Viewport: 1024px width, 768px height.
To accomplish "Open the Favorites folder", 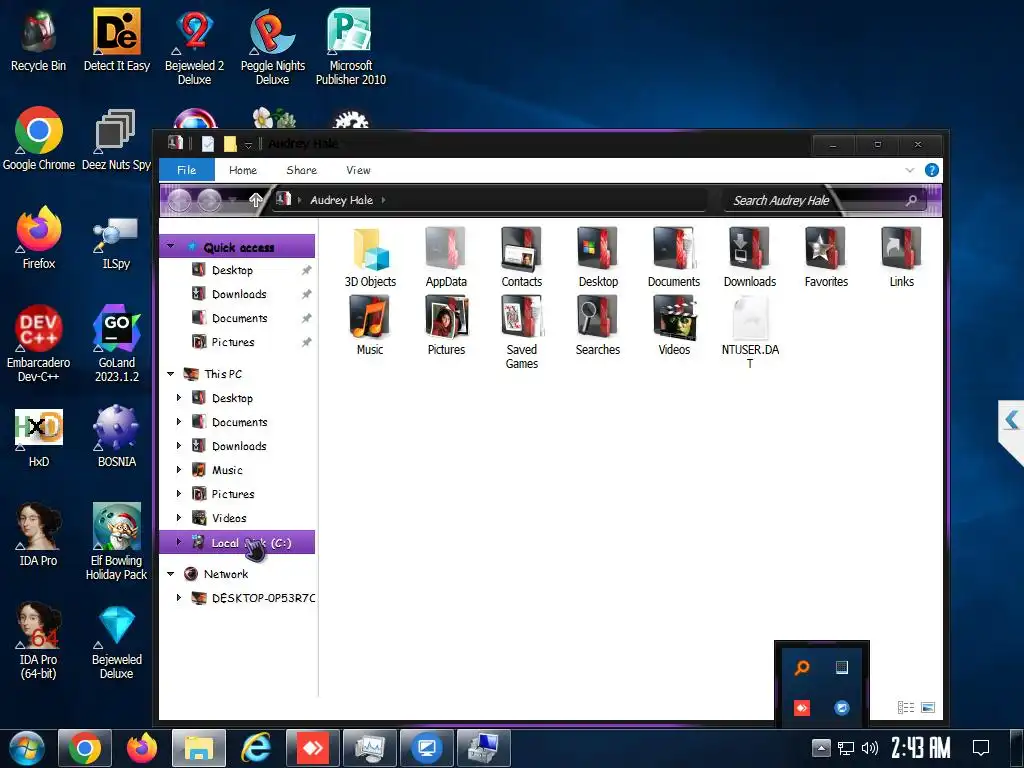I will click(825, 257).
